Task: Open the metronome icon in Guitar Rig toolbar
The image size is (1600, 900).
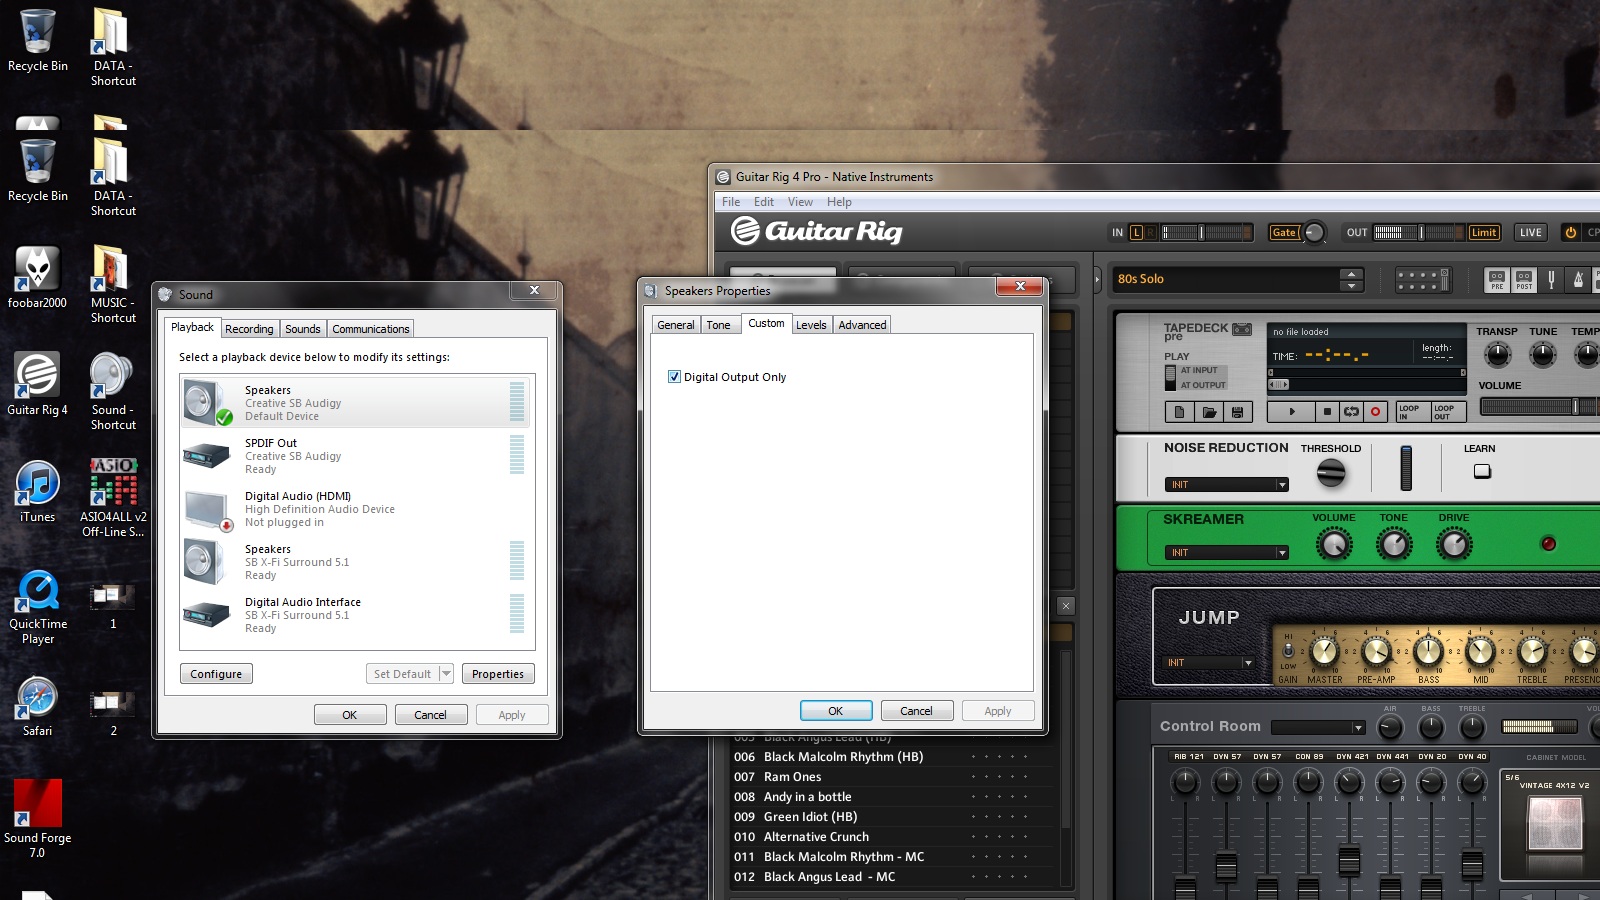Action: (x=1578, y=279)
